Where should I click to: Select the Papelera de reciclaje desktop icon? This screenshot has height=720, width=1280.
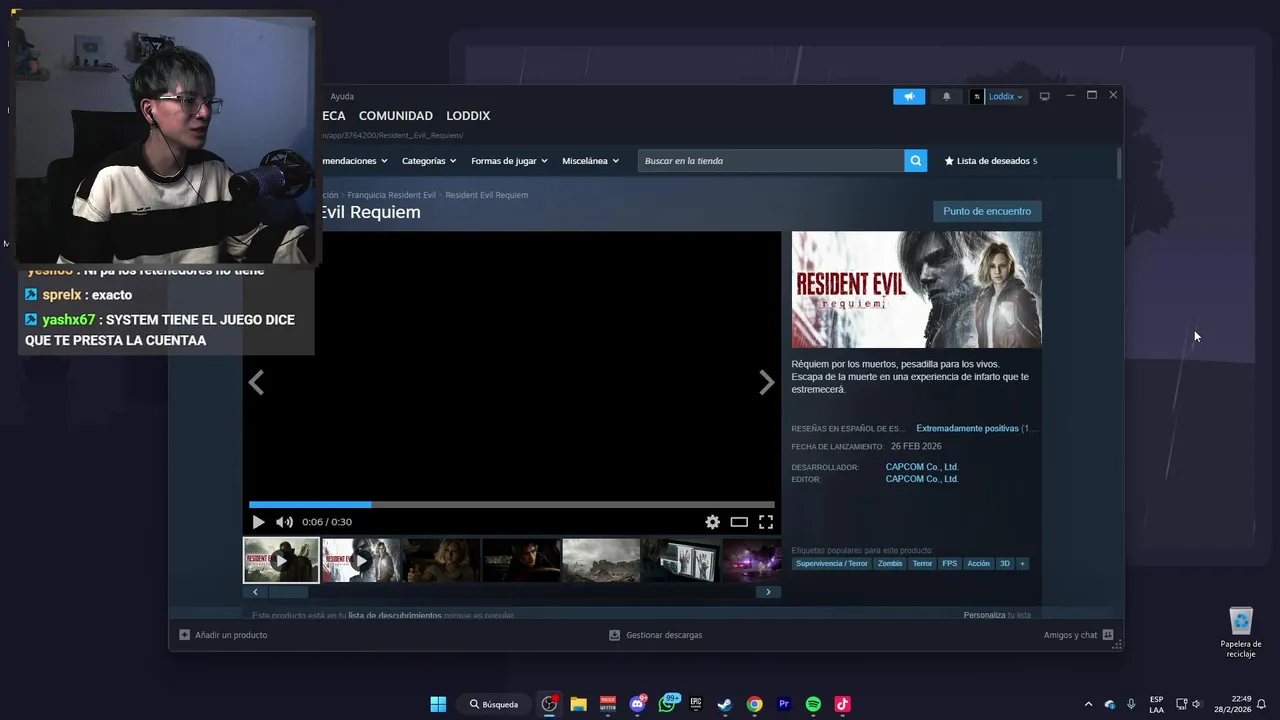click(1241, 632)
